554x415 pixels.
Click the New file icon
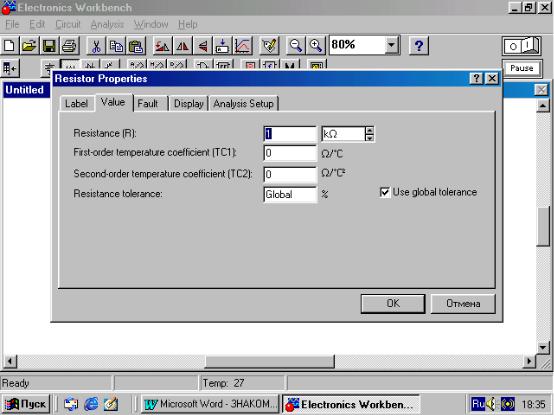[x=10, y=46]
